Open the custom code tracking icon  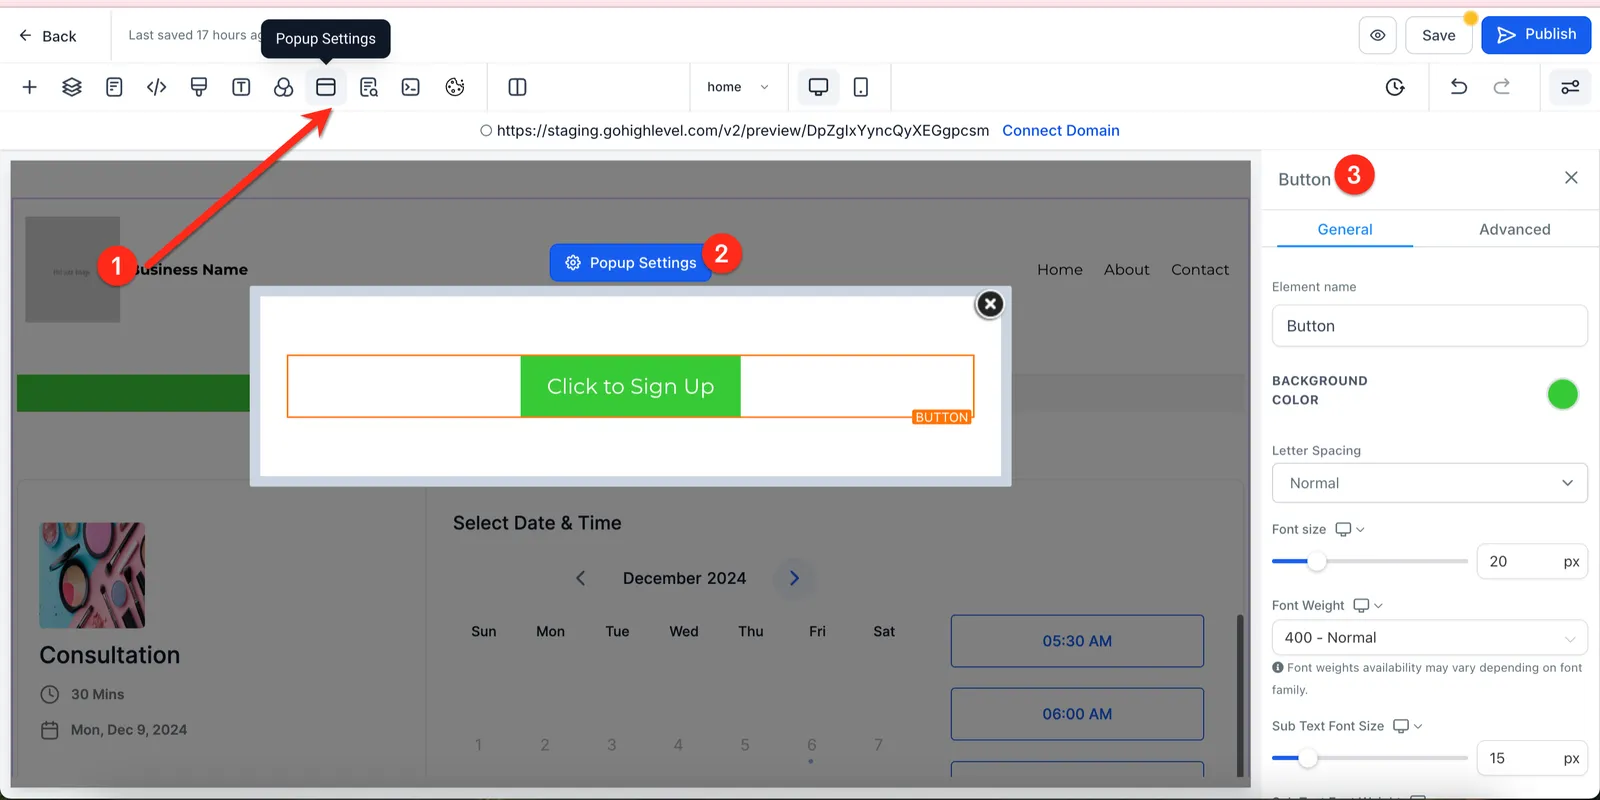tap(157, 87)
